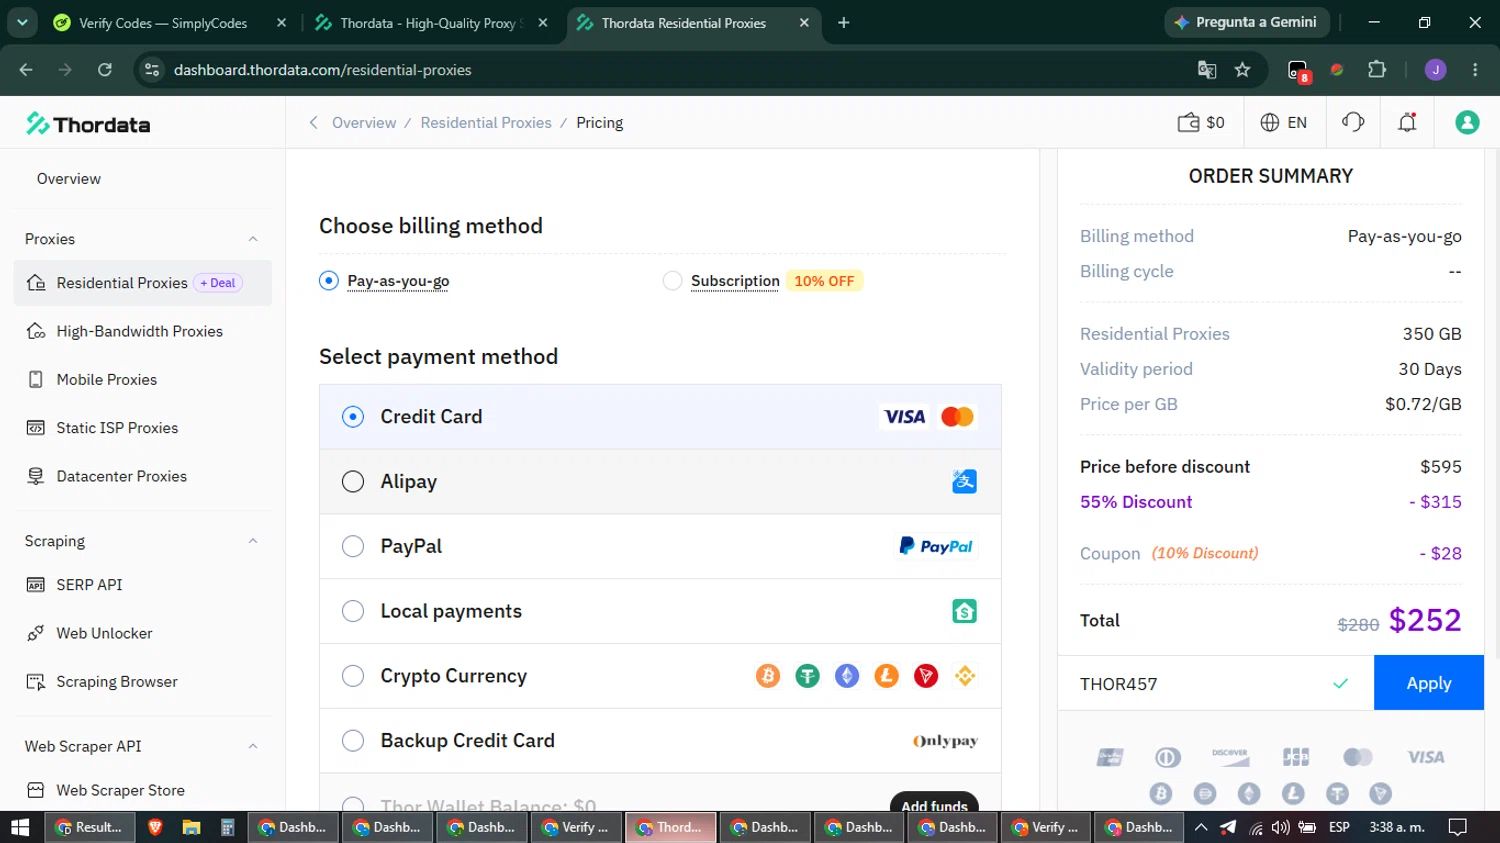Click the Litecoin crypto icon
Image resolution: width=1500 pixels, height=843 pixels.
pos(886,676)
